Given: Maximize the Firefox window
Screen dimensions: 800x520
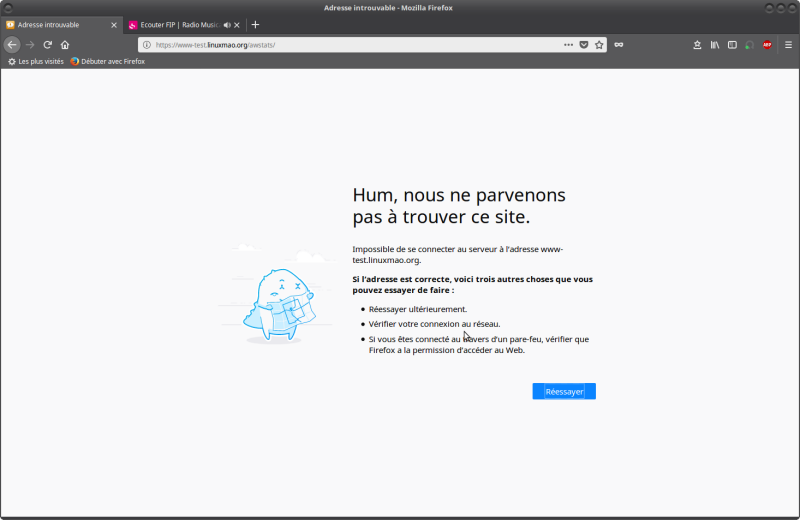Looking at the screenshot, I should click(781, 8).
